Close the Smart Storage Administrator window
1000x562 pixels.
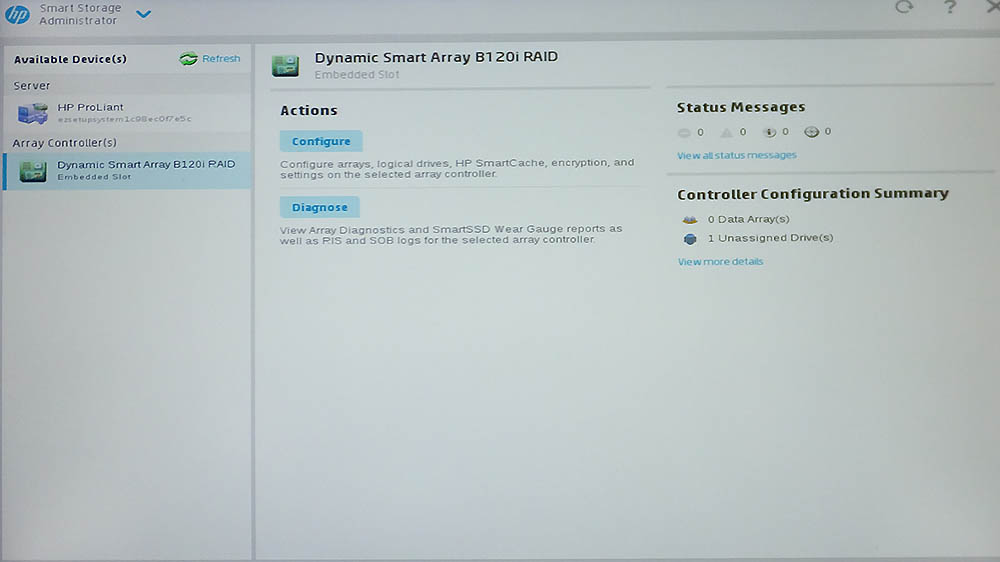click(993, 6)
